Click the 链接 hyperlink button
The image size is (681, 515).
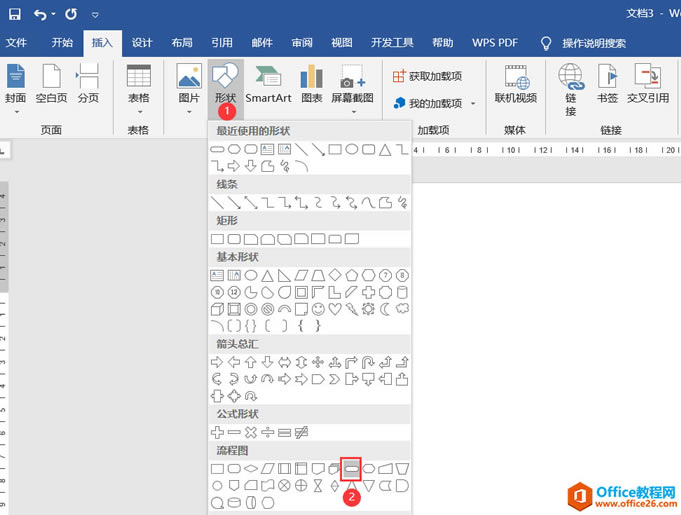571,89
